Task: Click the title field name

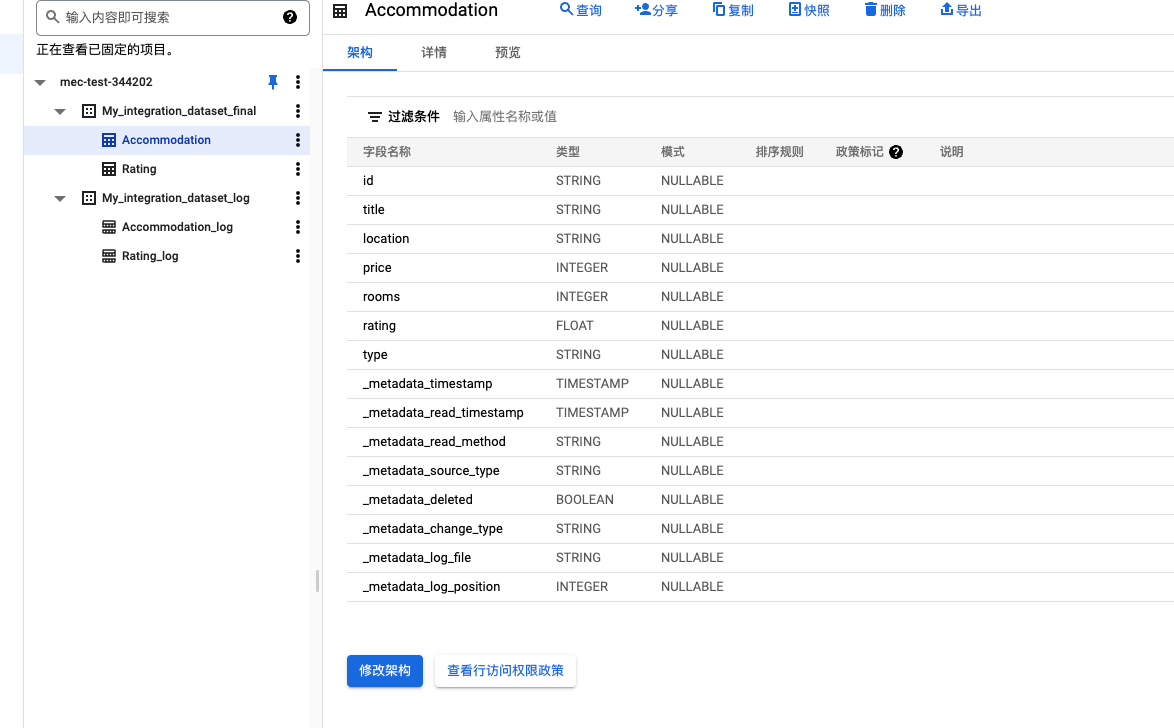Action: tap(374, 210)
